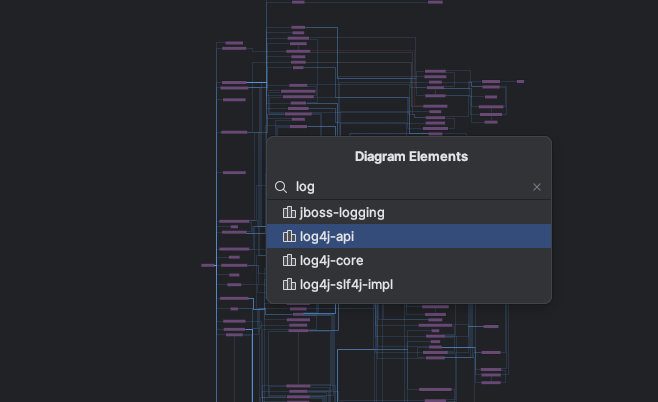
Task: Click the library icon beside log4j-api
Action: coord(289,236)
